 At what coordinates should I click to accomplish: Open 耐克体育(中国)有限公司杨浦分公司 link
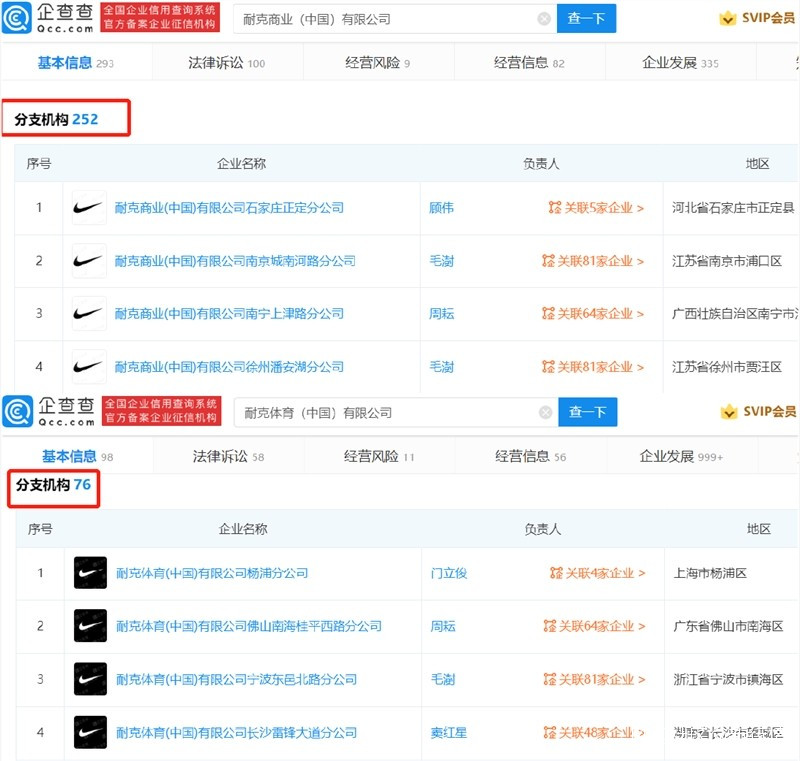pyautogui.click(x=212, y=573)
